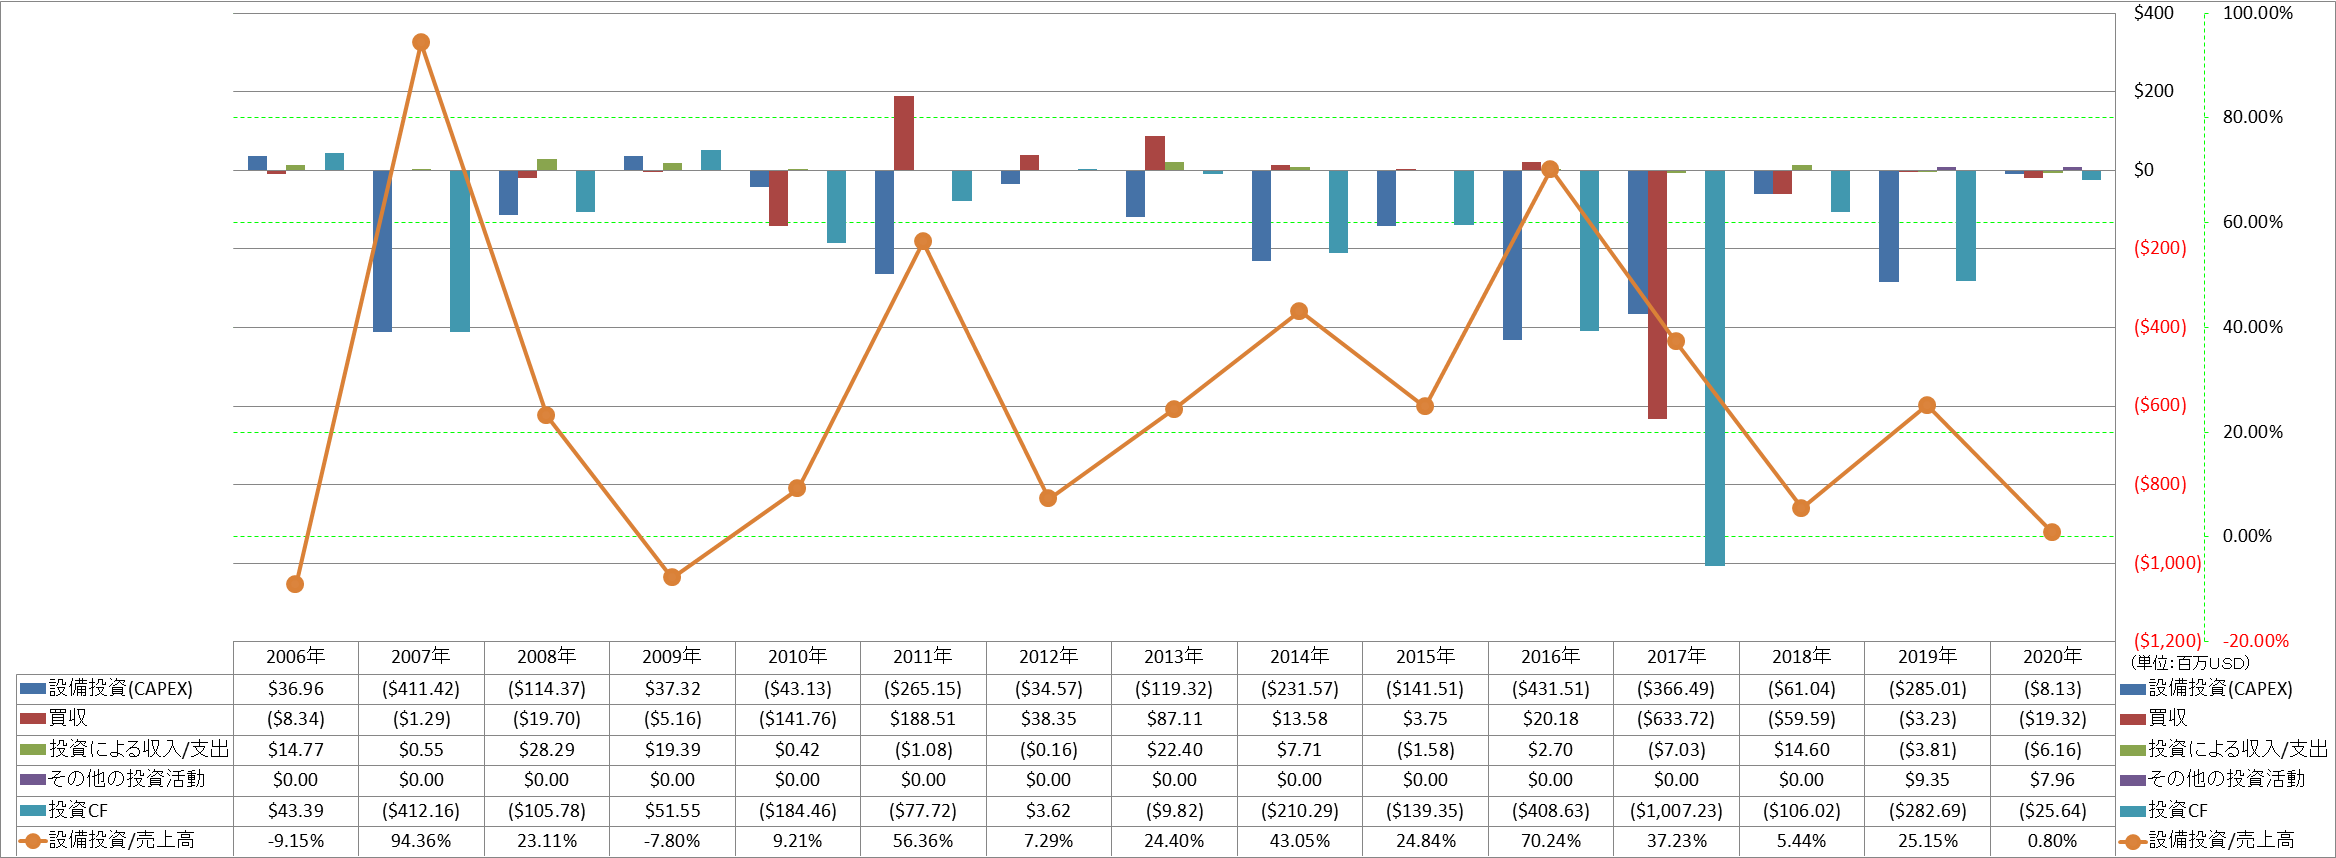Select the 2019年 投資CF teal bar

pyautogui.click(x=1966, y=226)
